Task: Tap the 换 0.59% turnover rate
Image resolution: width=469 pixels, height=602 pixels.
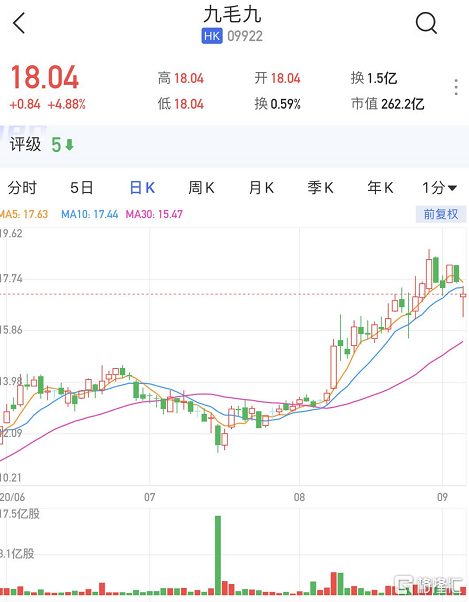Action: point(277,104)
